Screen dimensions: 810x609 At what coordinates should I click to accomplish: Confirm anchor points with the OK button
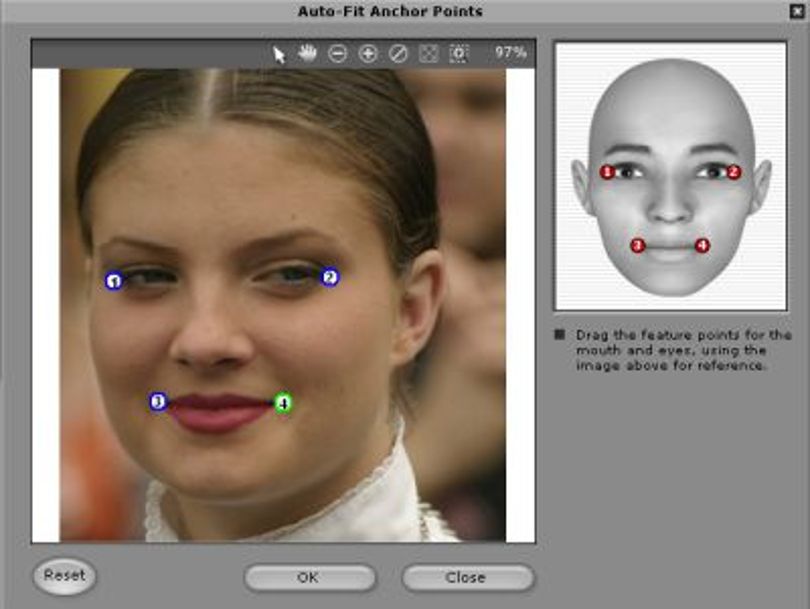click(309, 577)
